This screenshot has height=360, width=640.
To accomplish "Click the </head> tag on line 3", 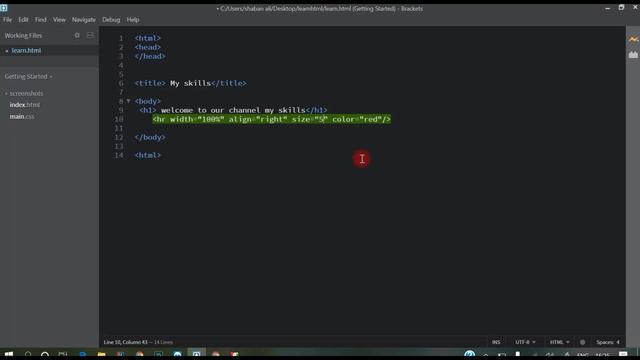I will pyautogui.click(x=150, y=56).
